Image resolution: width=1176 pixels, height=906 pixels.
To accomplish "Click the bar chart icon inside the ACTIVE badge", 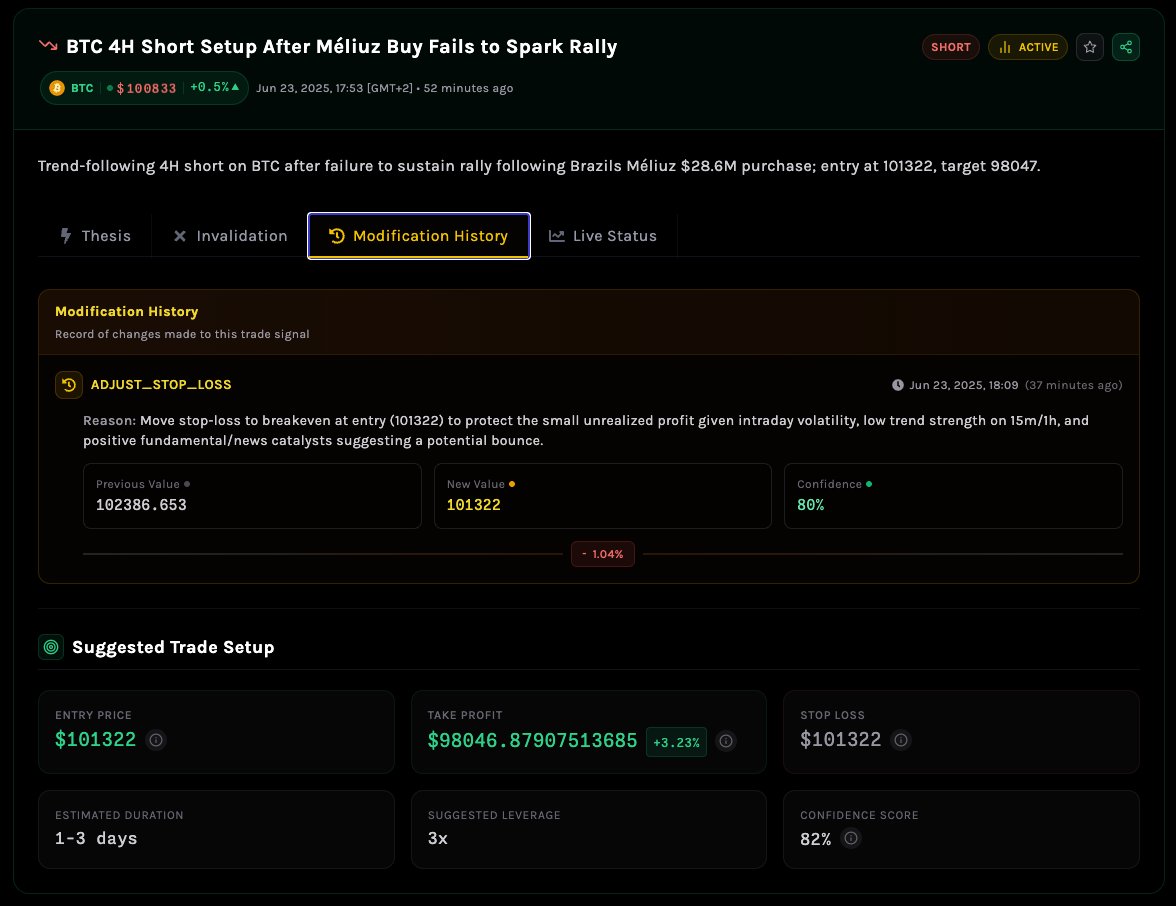I will coord(1004,47).
